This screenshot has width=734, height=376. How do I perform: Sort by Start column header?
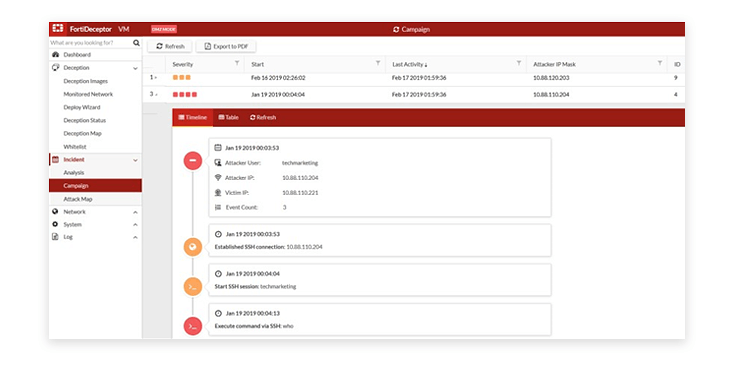[257, 64]
